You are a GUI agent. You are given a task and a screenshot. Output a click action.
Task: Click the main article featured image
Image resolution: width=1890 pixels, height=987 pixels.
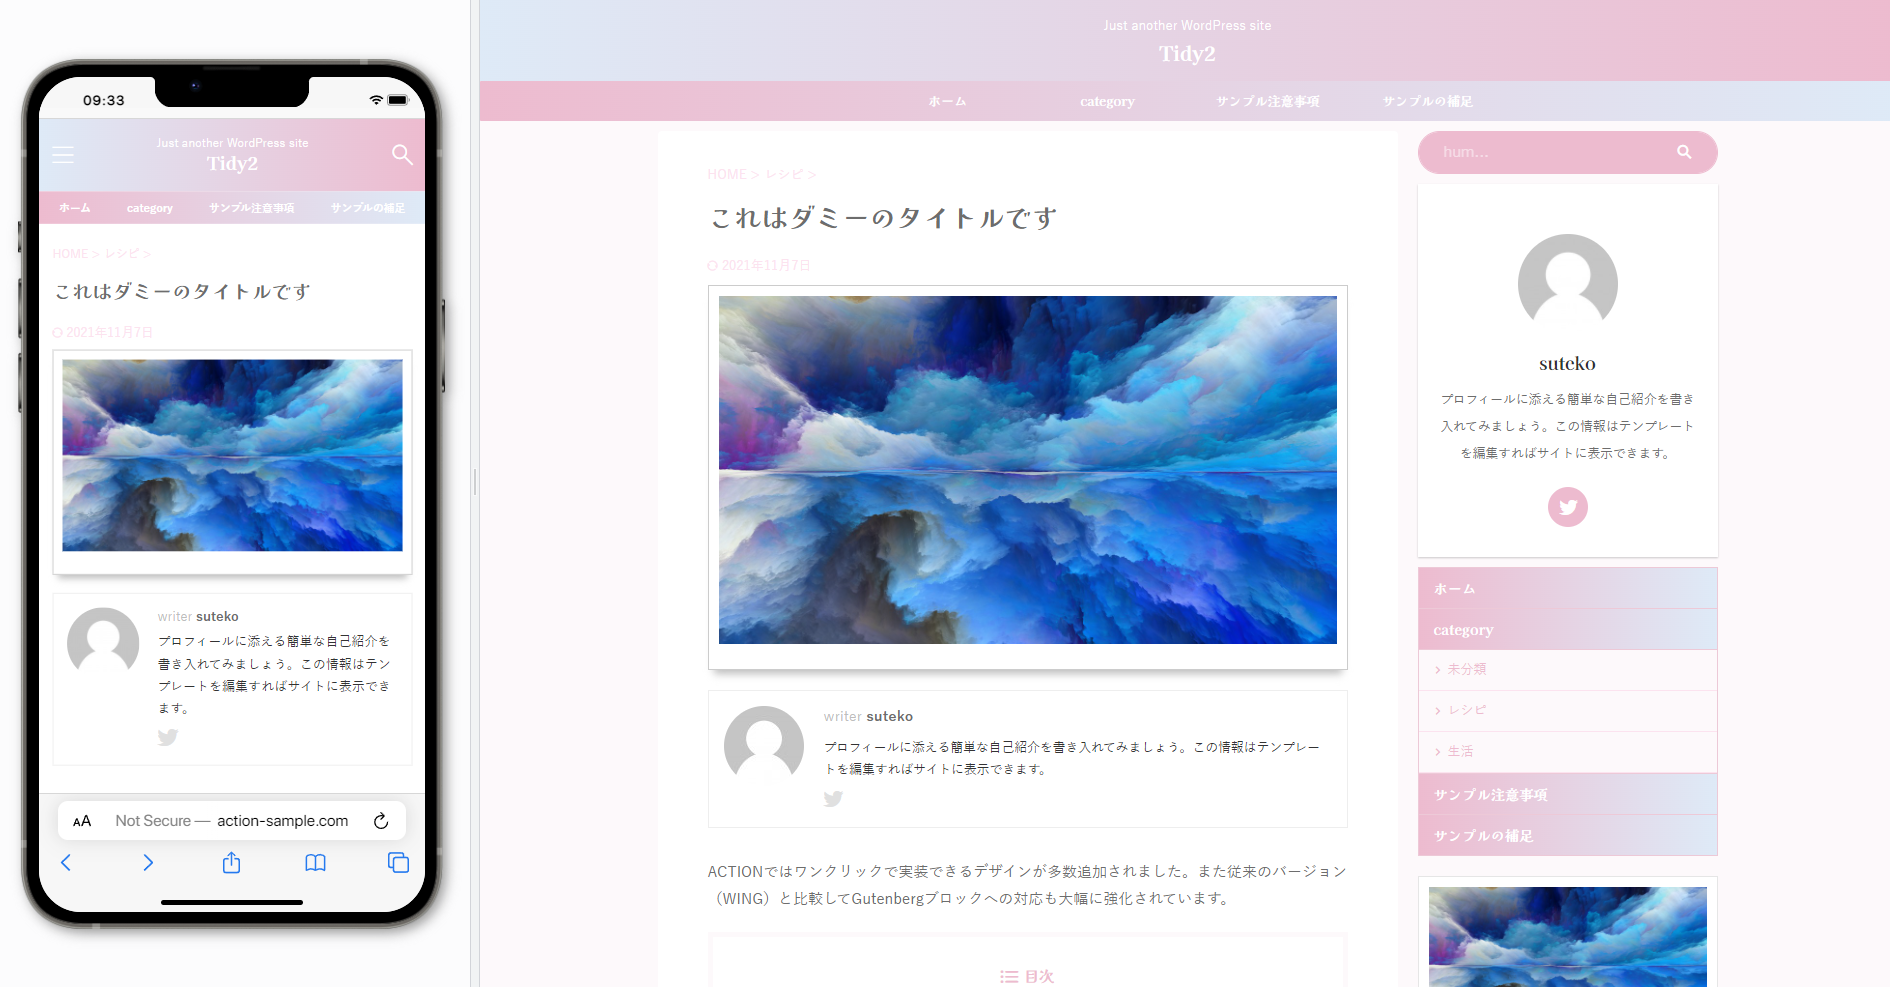pyautogui.click(x=1028, y=470)
